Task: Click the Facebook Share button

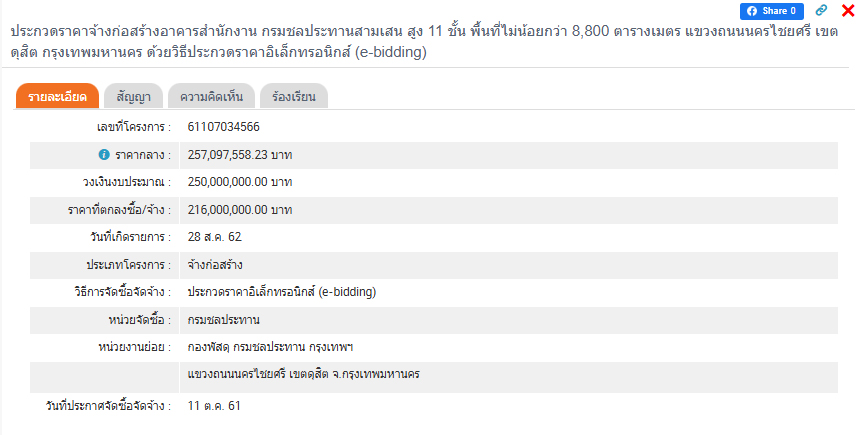Action: (x=771, y=11)
